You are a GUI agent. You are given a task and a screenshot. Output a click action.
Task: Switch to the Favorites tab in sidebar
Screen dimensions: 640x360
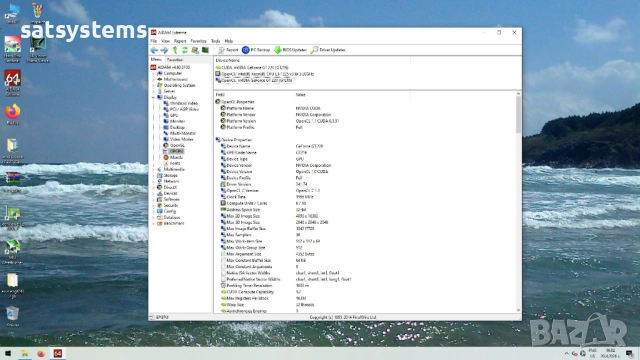(175, 60)
